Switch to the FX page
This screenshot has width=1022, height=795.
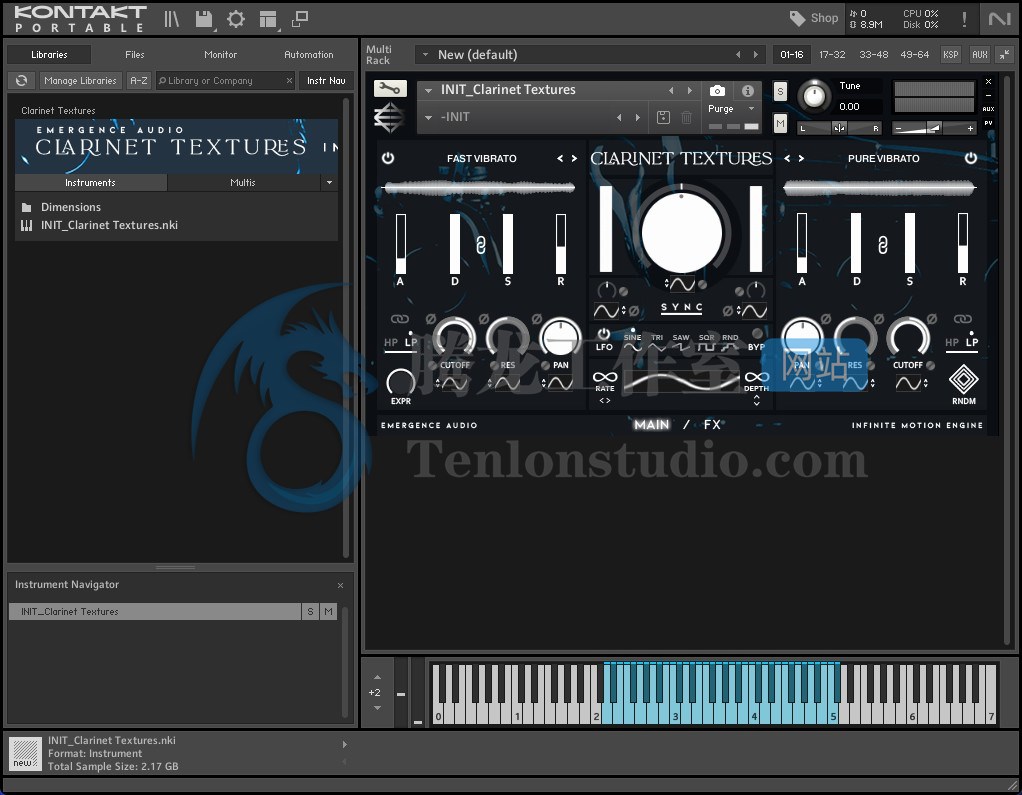pyautogui.click(x=712, y=425)
